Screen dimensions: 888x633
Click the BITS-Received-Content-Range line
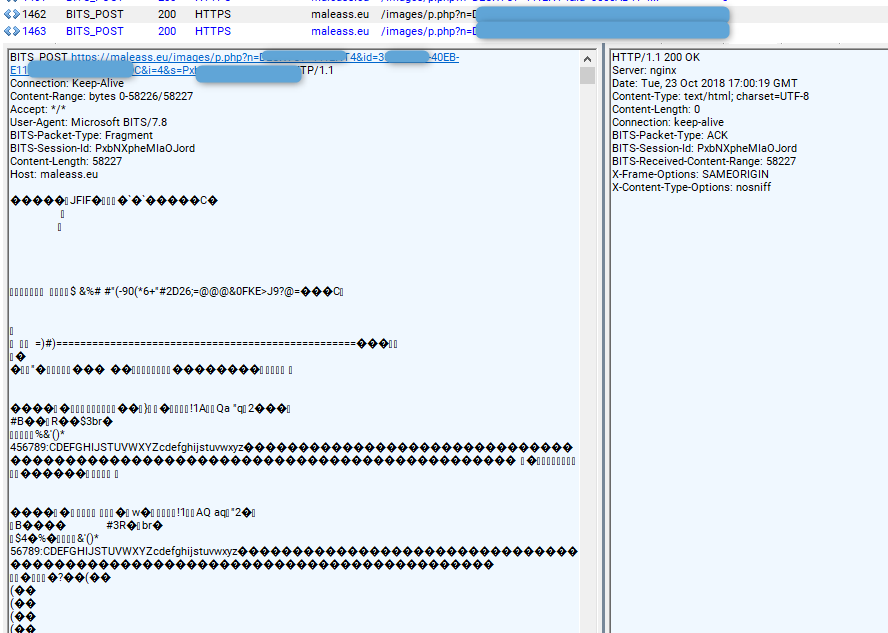coord(704,161)
